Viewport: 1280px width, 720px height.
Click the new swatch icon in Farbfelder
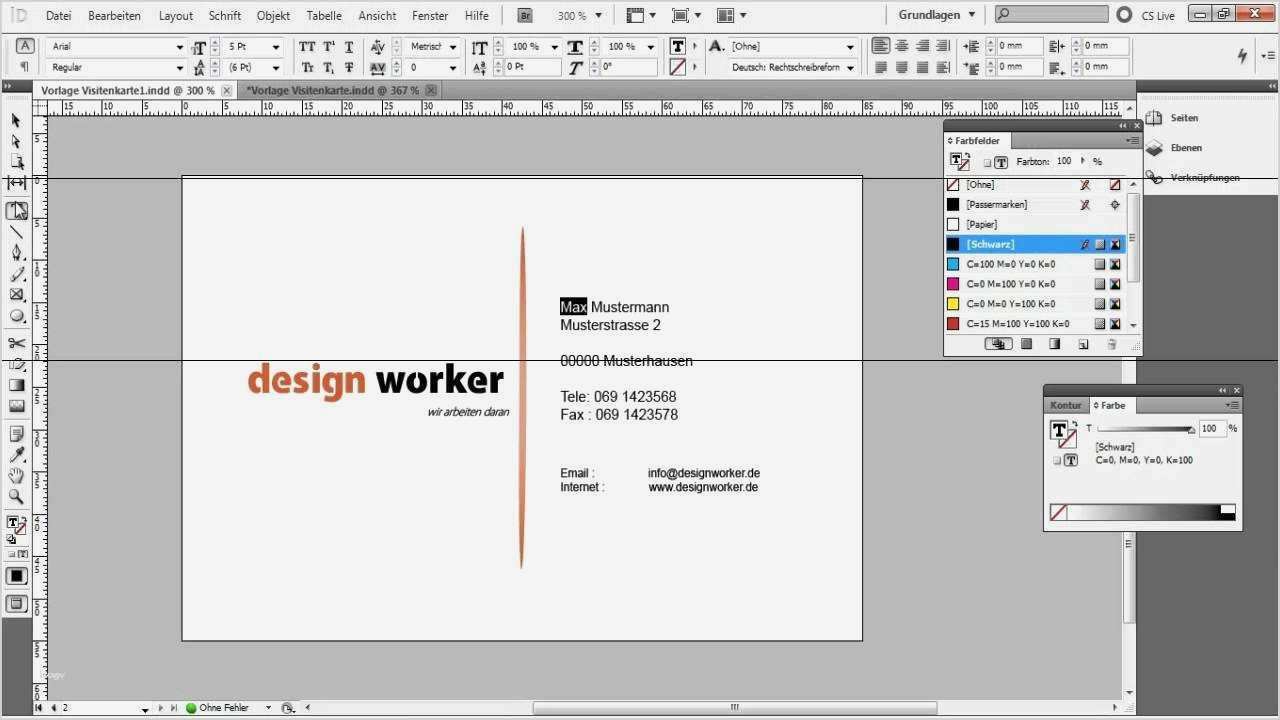1083,344
